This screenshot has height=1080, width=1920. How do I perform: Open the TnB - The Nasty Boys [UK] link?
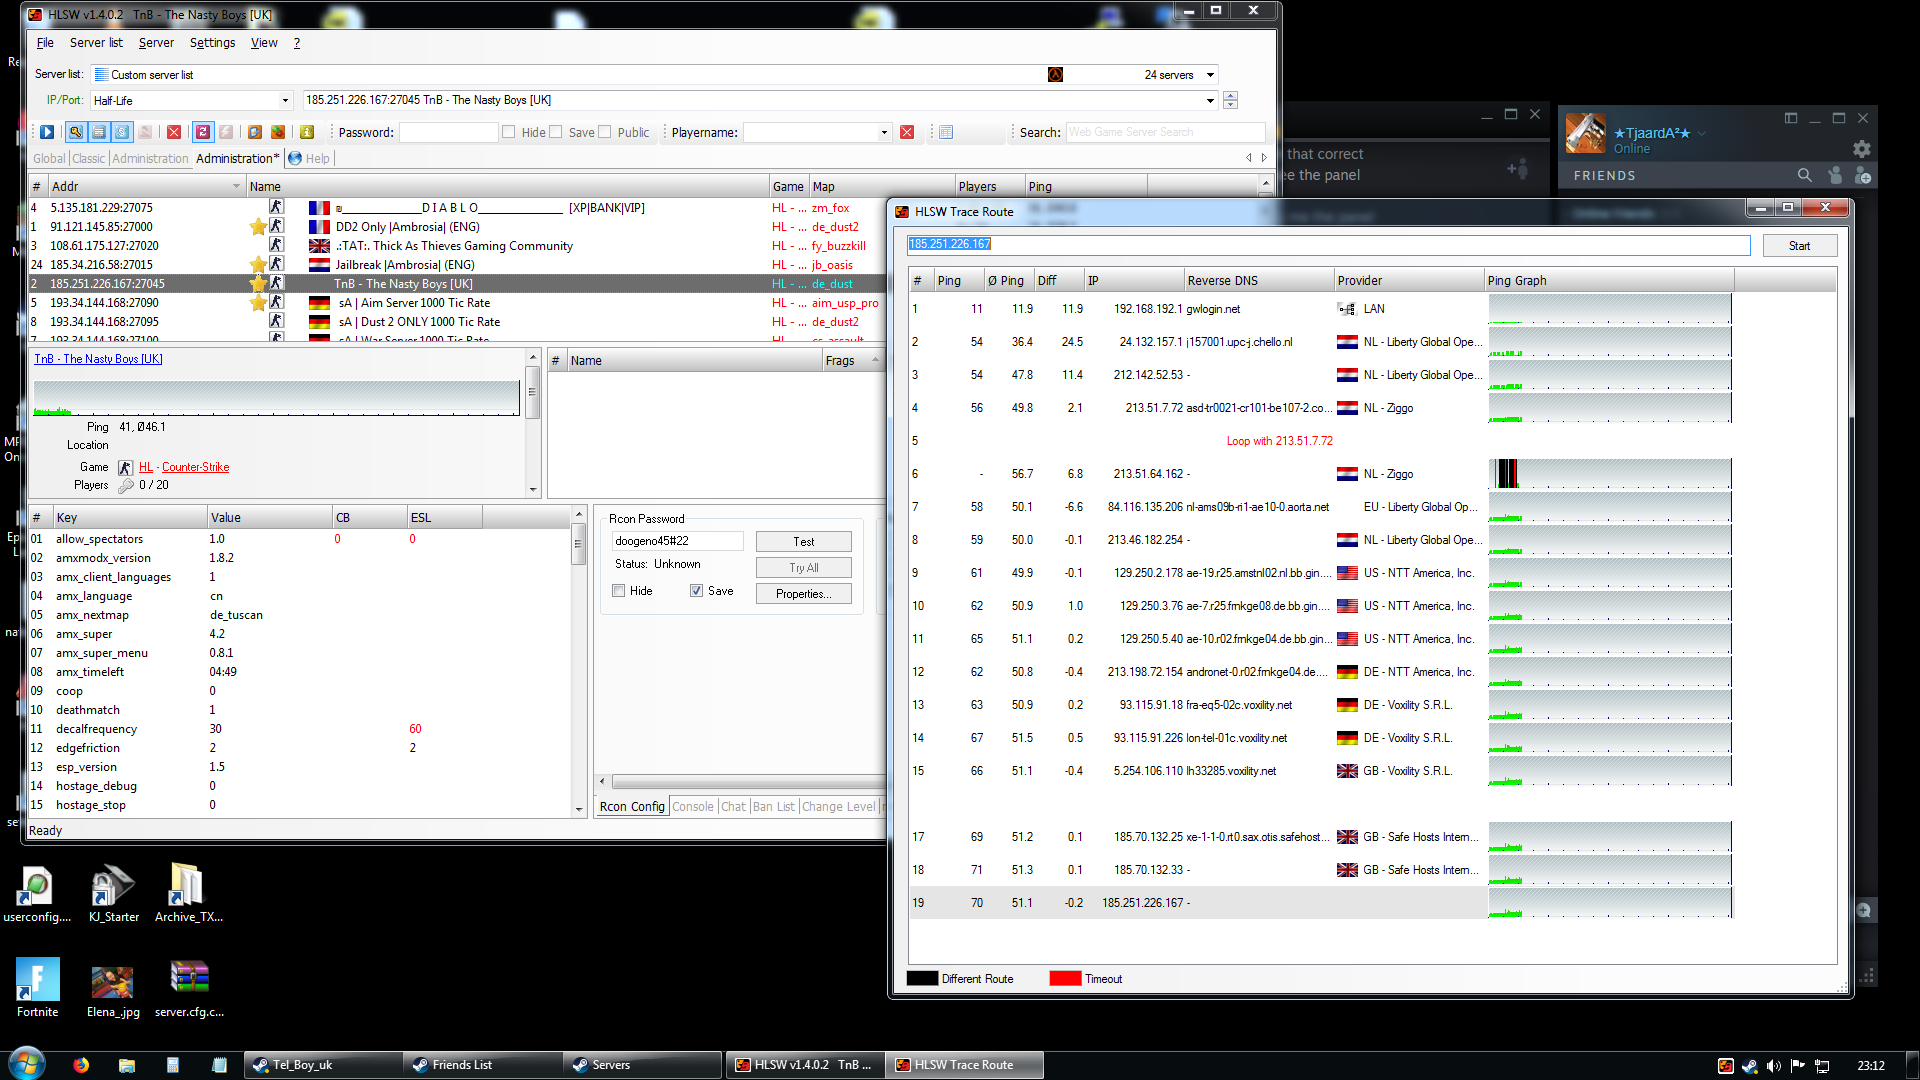click(x=98, y=359)
